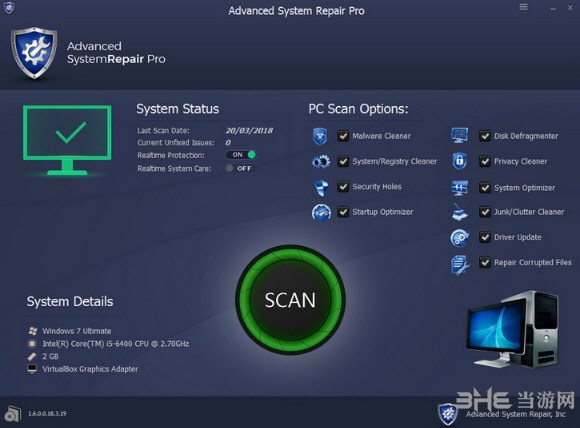Click the Advanced System Repair shield logo
This screenshot has height=428, width=580.
[x=34, y=53]
